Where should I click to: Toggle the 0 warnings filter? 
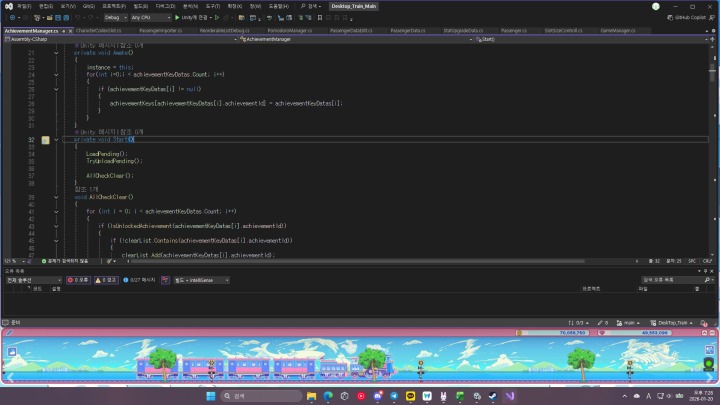105,280
